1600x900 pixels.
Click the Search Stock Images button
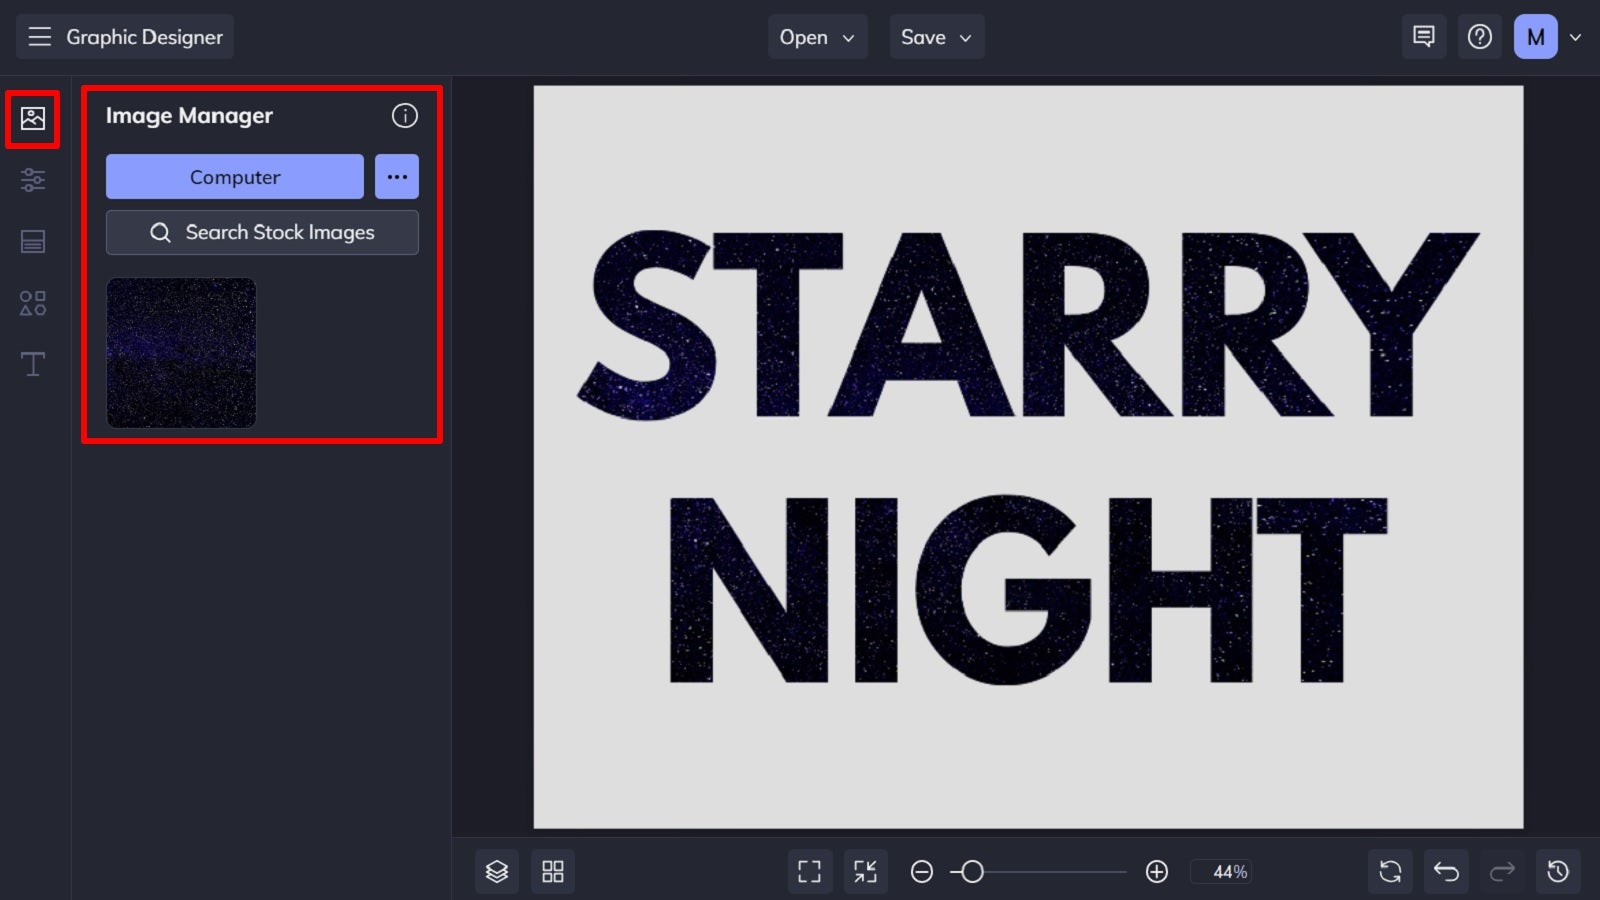[262, 232]
